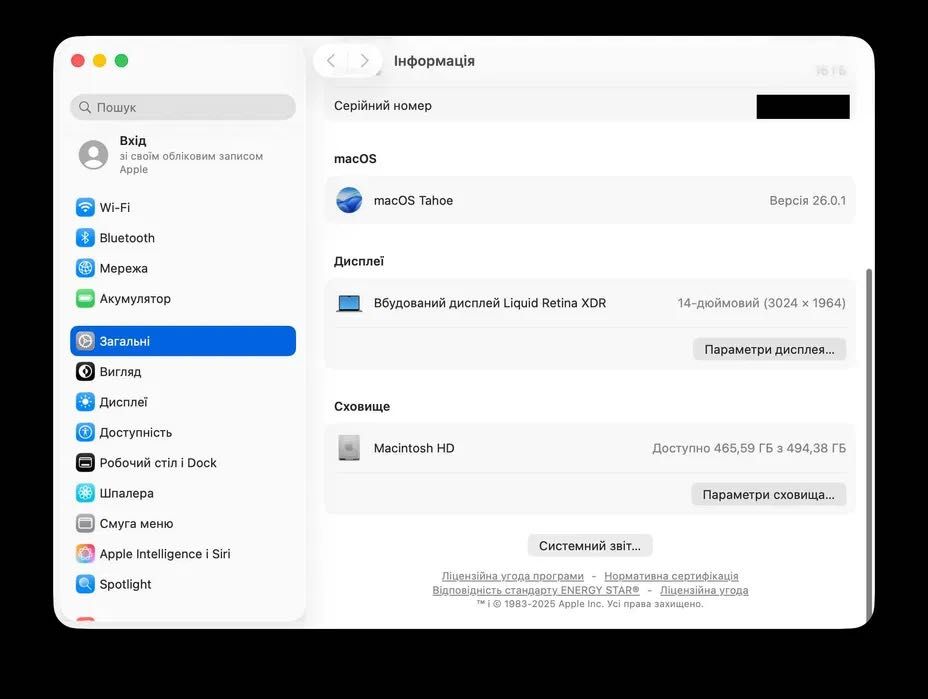Screen dimensions: 928x699
Task: Click the Macintosh HD drive icon
Action: coord(349,448)
